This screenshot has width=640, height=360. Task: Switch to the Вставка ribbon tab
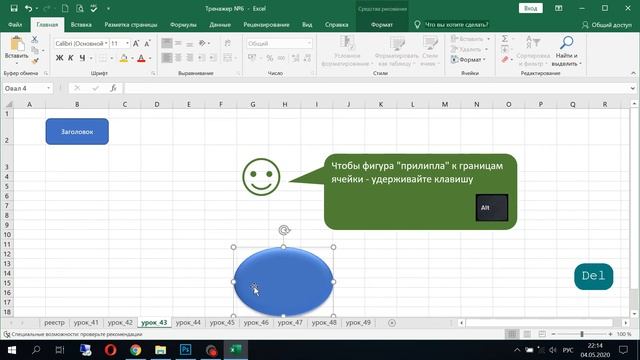81,24
